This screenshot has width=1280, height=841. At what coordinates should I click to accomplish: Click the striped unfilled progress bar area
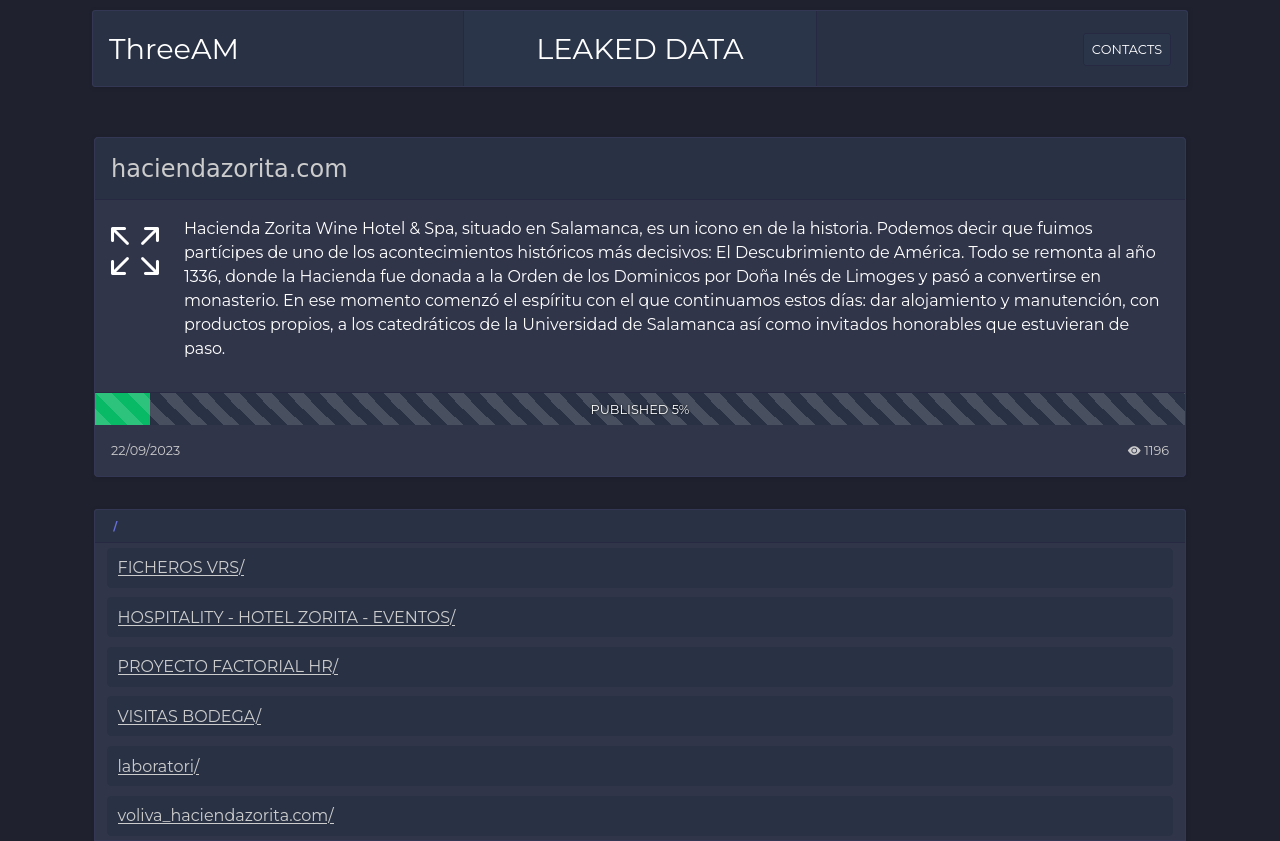coord(900,409)
